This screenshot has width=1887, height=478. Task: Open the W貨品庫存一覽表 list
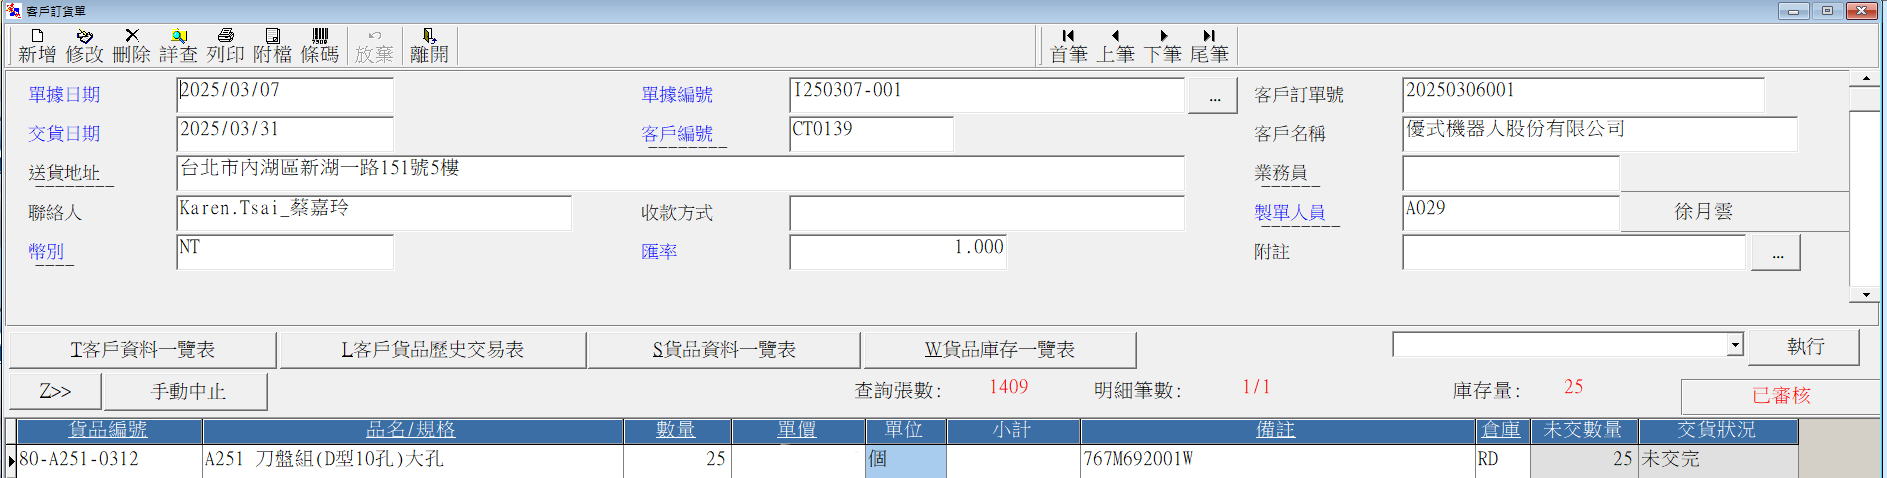(x=999, y=350)
